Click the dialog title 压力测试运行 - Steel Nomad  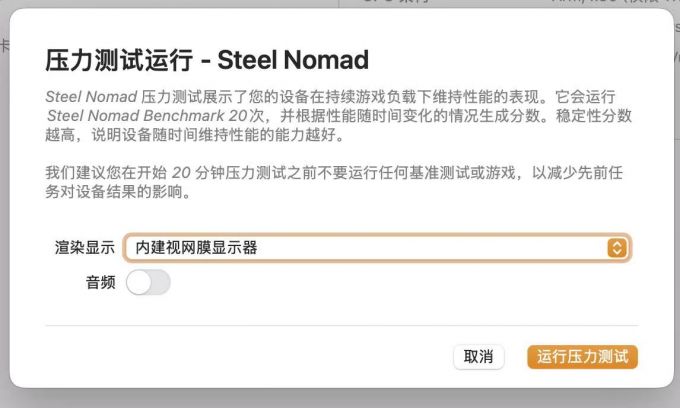[x=207, y=60]
